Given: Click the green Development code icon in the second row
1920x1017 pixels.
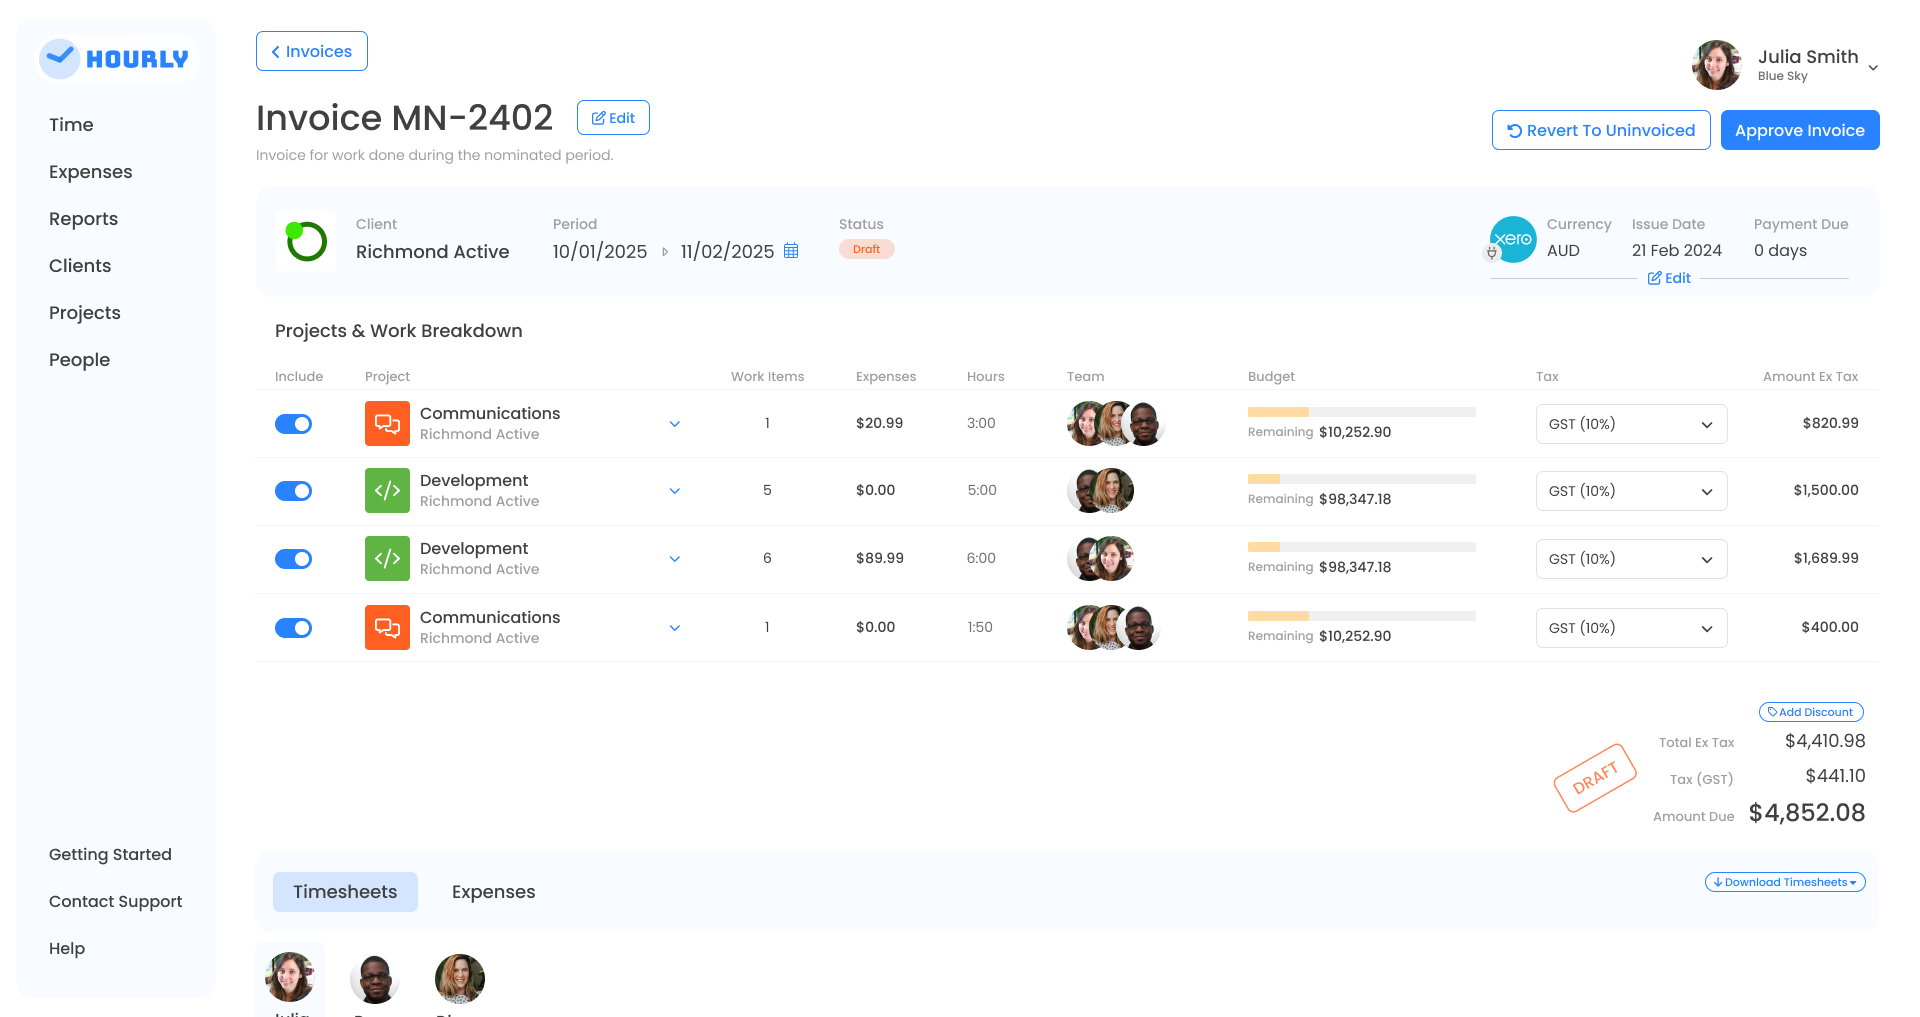Looking at the screenshot, I should click(387, 491).
